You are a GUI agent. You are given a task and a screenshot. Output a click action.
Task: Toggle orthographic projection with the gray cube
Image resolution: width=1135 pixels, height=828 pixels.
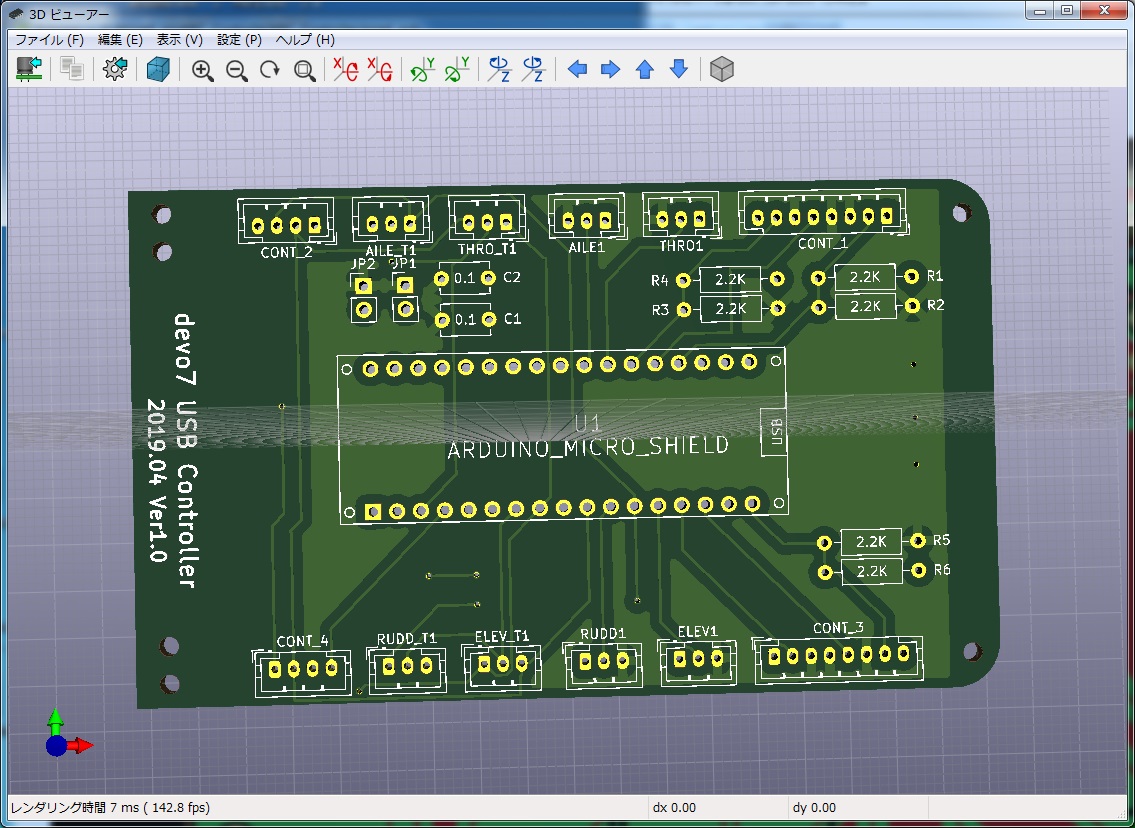(721, 69)
